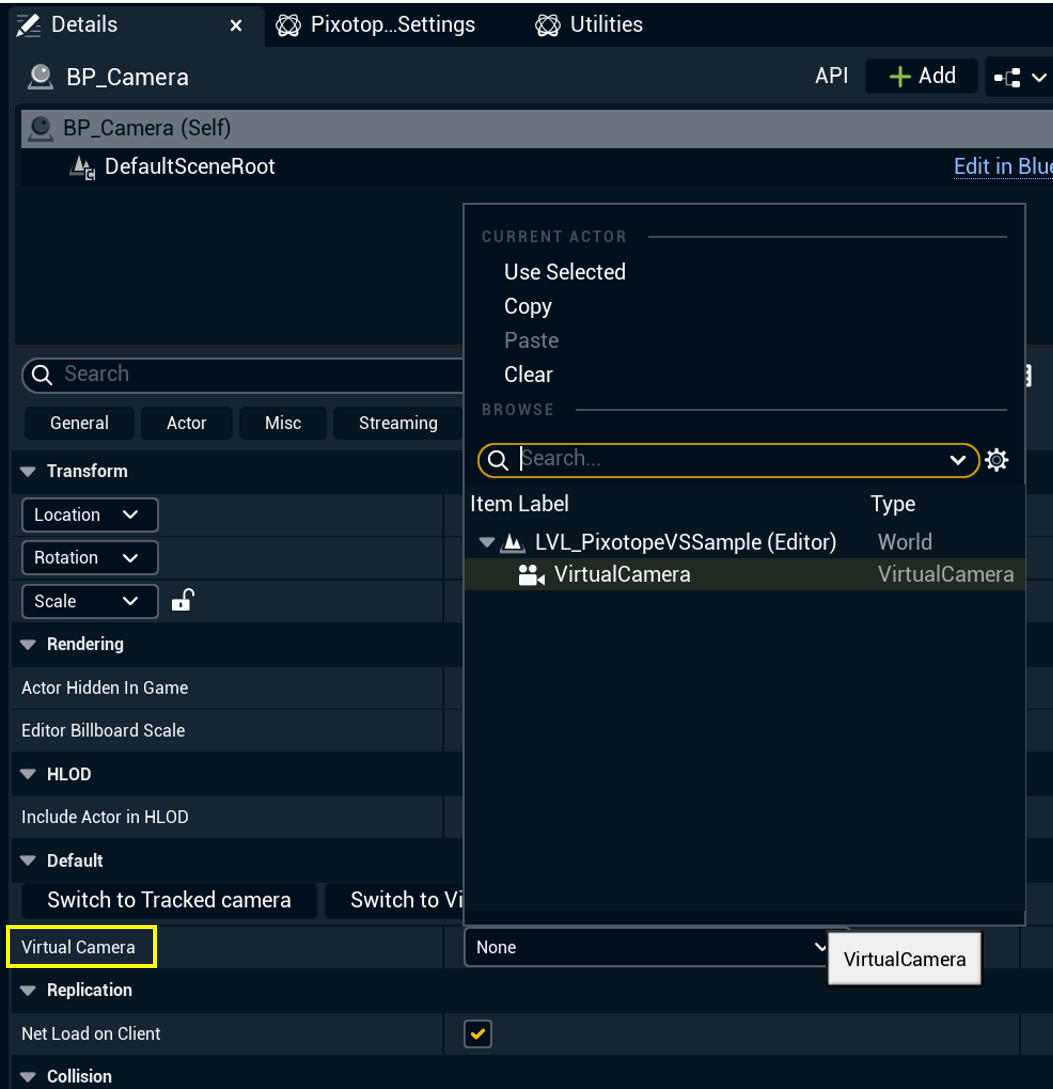Click Switch to Tracked camera button
This screenshot has width=1053, height=1089.
pos(169,900)
